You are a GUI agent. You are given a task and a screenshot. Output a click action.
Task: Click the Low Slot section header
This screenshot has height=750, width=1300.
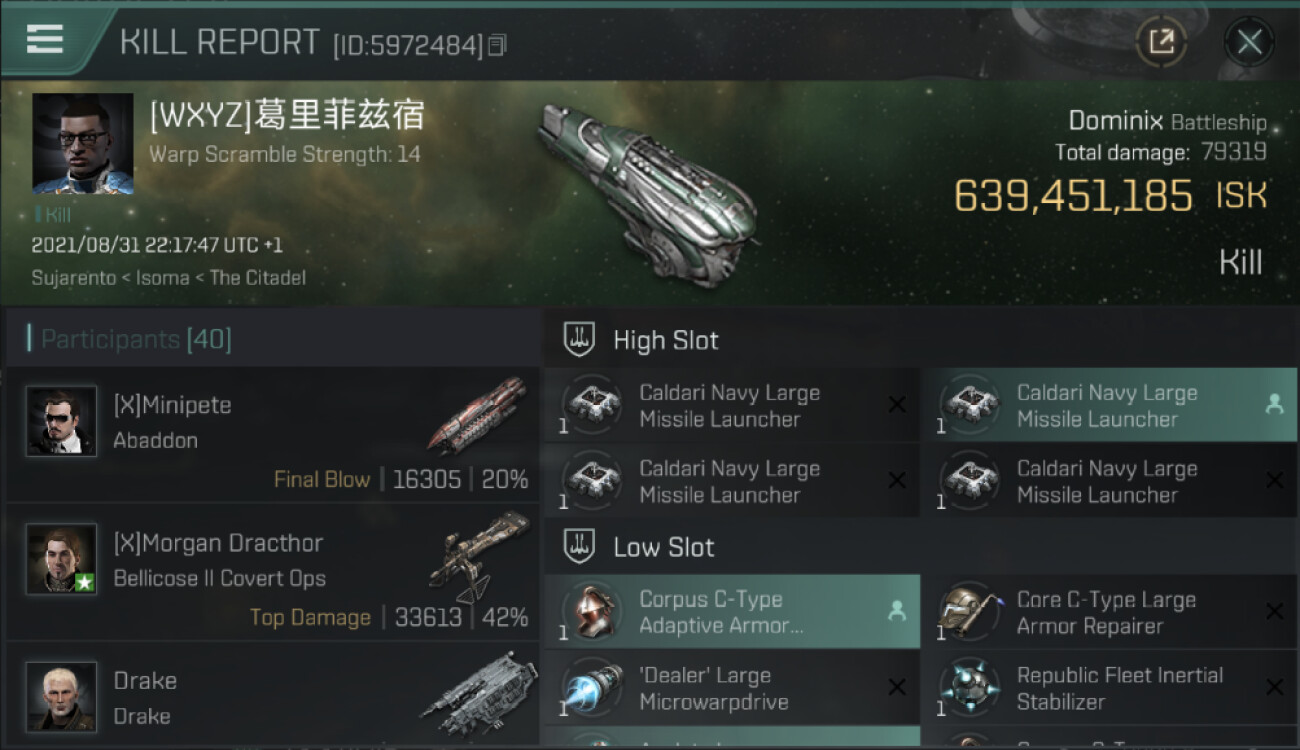click(x=664, y=547)
